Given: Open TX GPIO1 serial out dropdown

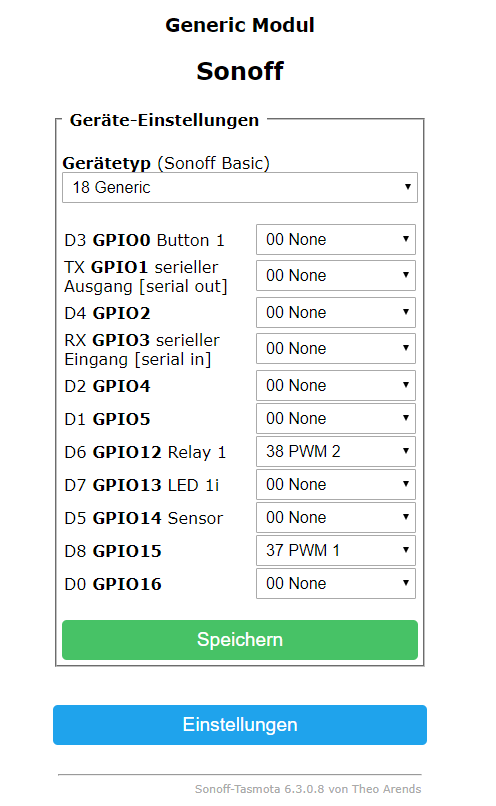Looking at the screenshot, I should click(336, 276).
